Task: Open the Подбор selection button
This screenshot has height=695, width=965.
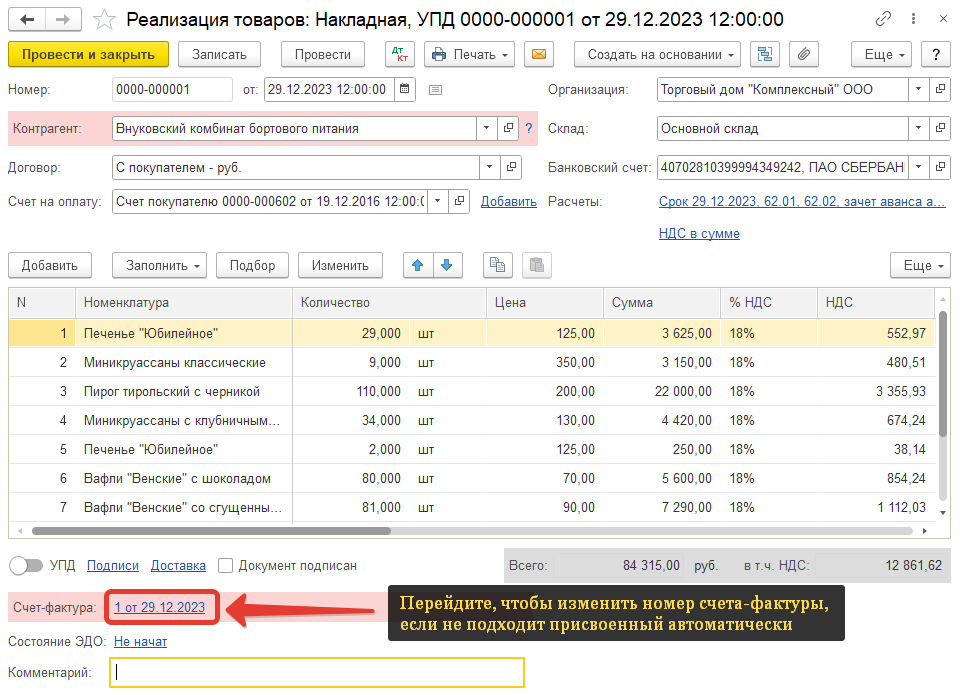Action: click(252, 265)
